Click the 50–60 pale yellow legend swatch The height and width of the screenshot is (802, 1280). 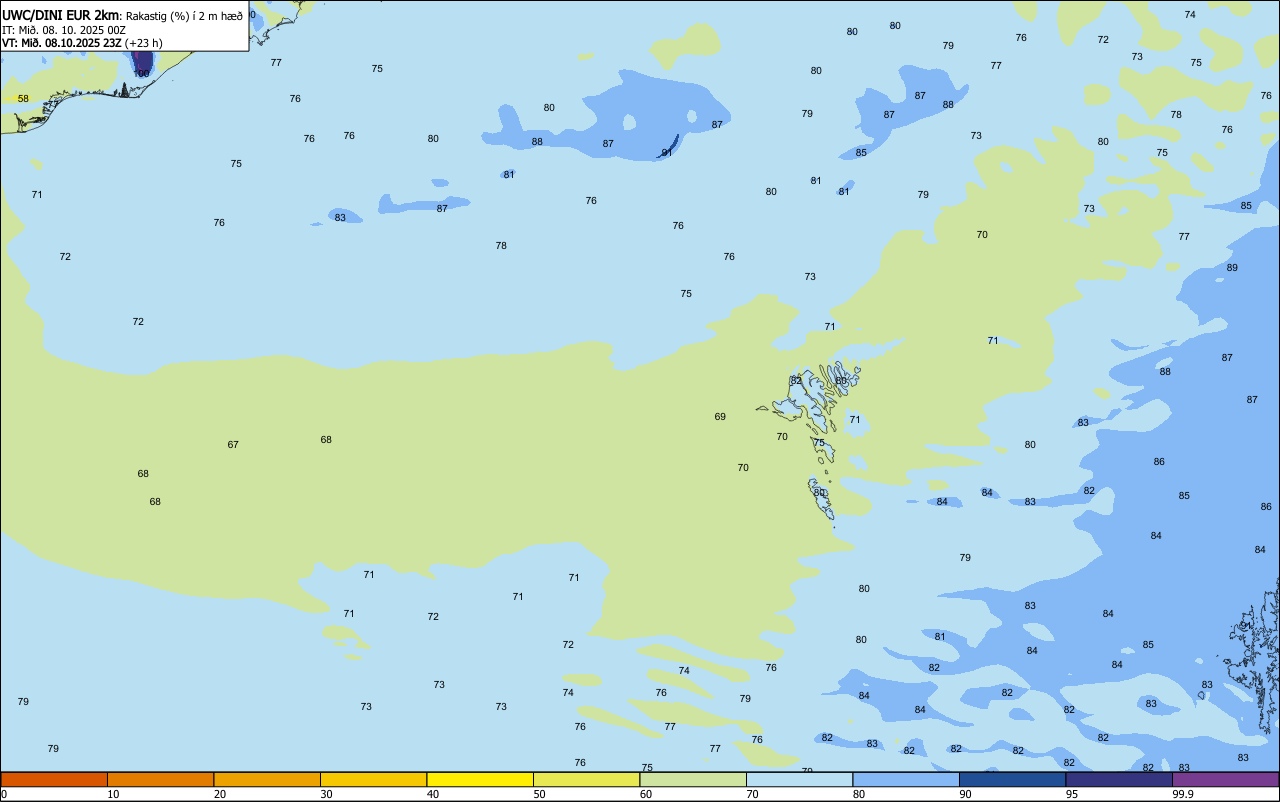586,779
